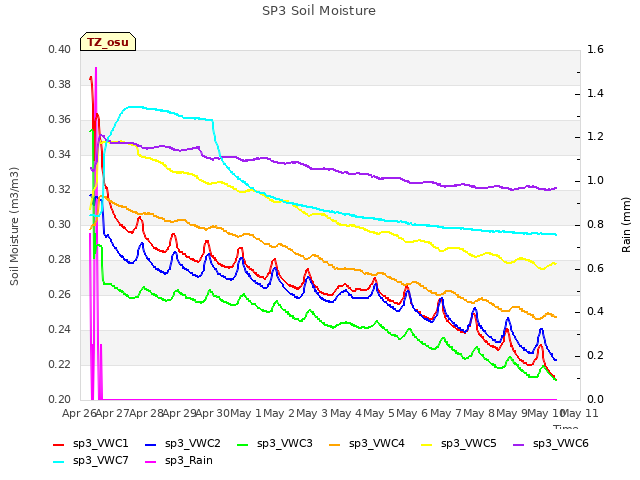Click the 0.20 soil moisture axis value
The height and width of the screenshot is (480, 640).
click(60, 400)
